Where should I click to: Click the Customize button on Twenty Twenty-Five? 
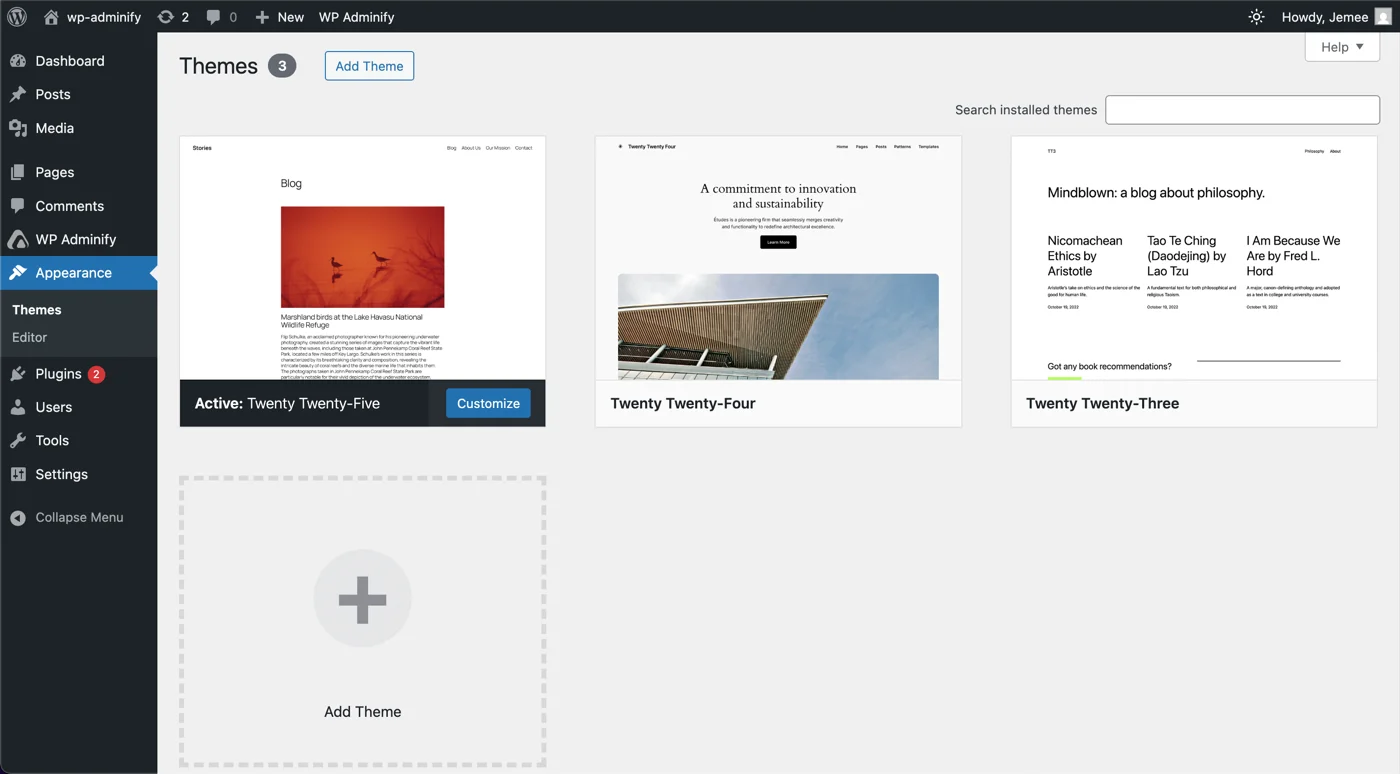point(488,403)
